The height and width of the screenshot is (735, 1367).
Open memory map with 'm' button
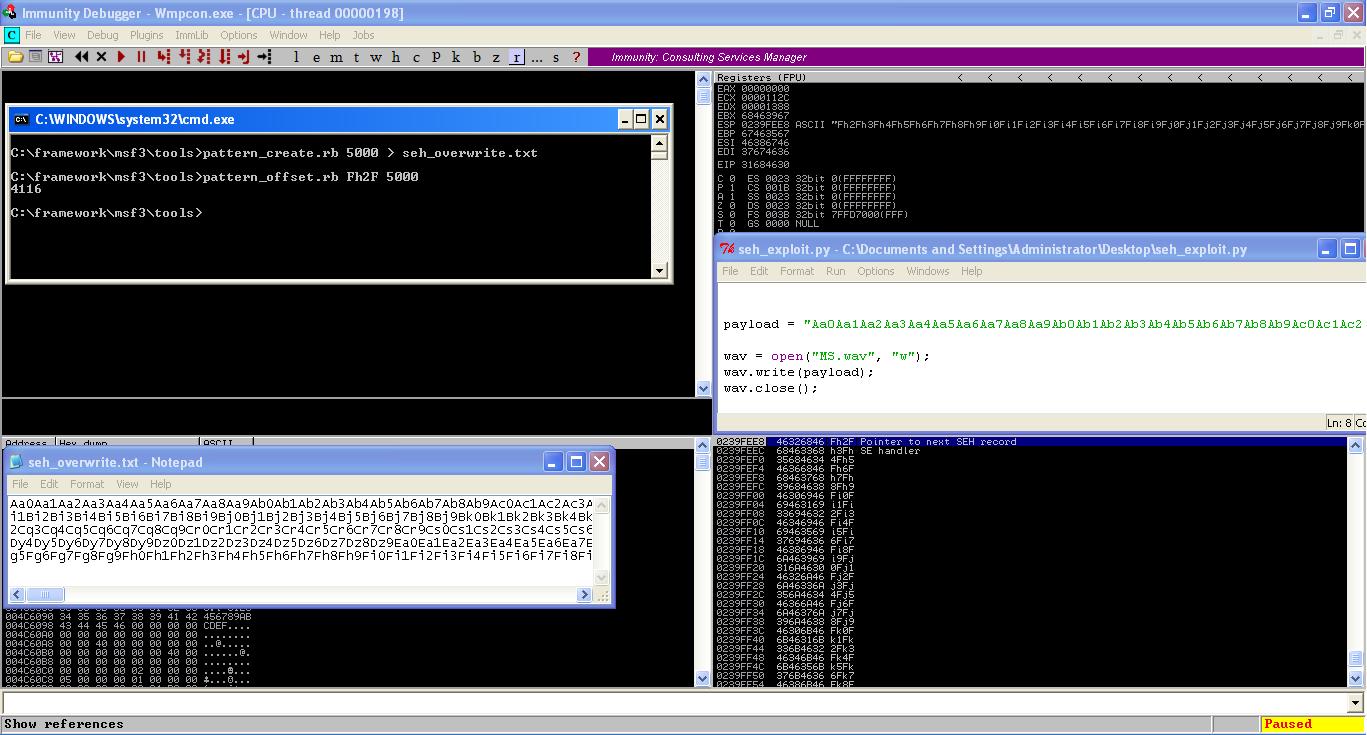pyautogui.click(x=336, y=57)
